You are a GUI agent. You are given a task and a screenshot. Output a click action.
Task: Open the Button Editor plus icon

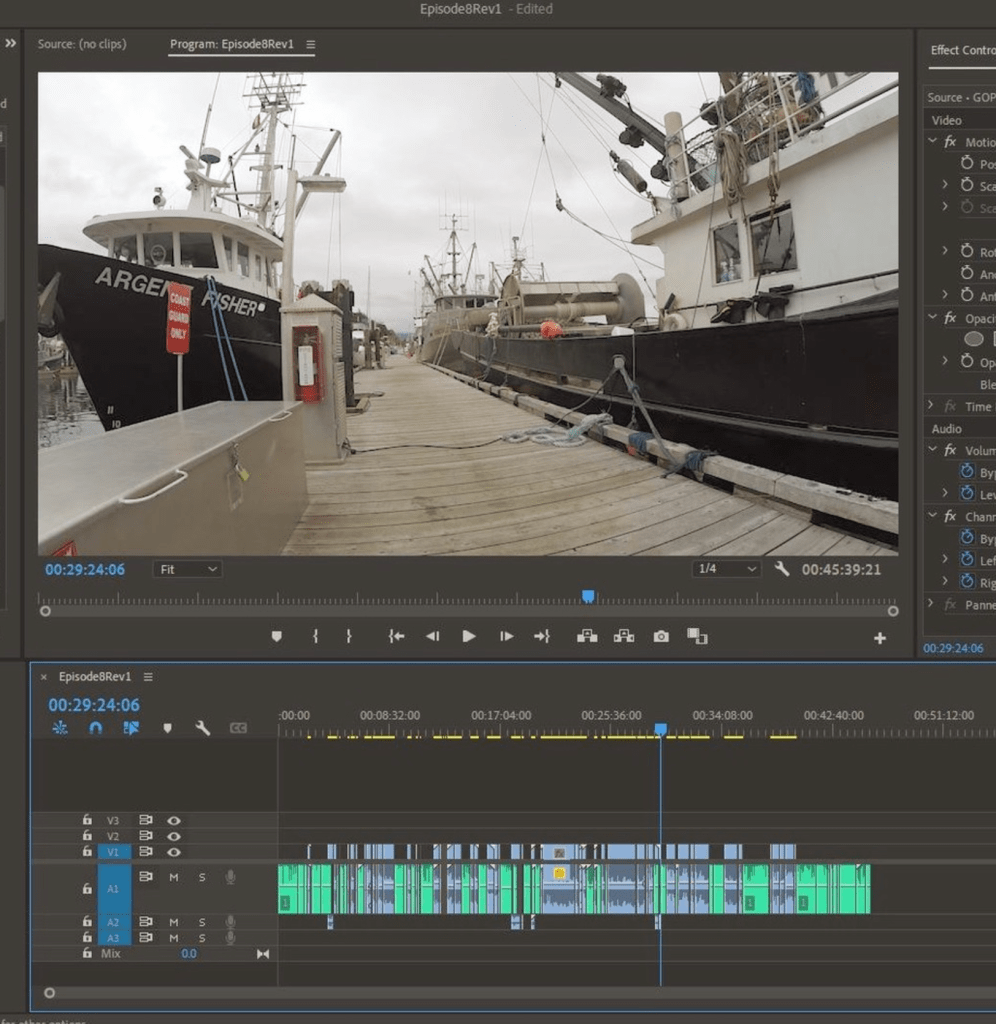(879, 638)
